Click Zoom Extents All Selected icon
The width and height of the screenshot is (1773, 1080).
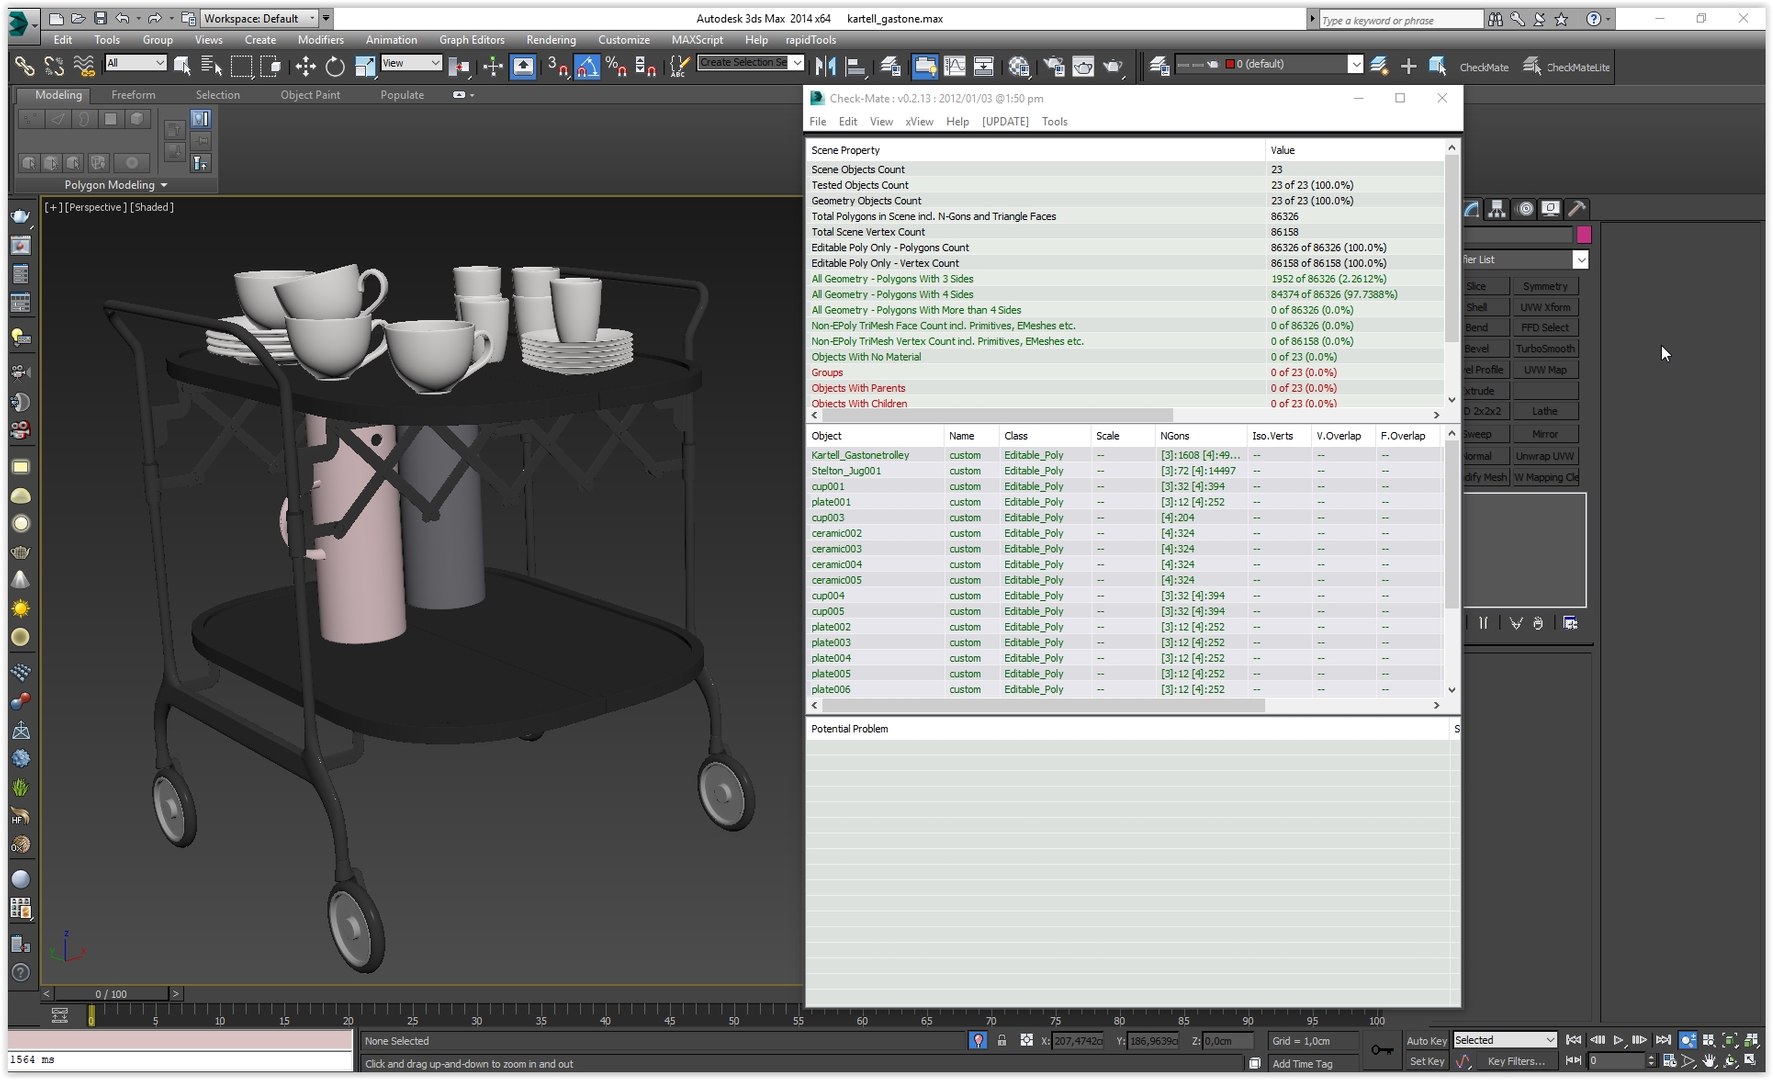pyautogui.click(x=1751, y=1041)
